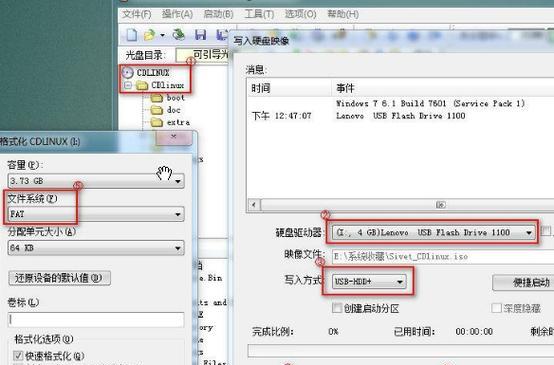Click the 卷标 volume label input field
This screenshot has height=365, width=554.
coord(96,320)
